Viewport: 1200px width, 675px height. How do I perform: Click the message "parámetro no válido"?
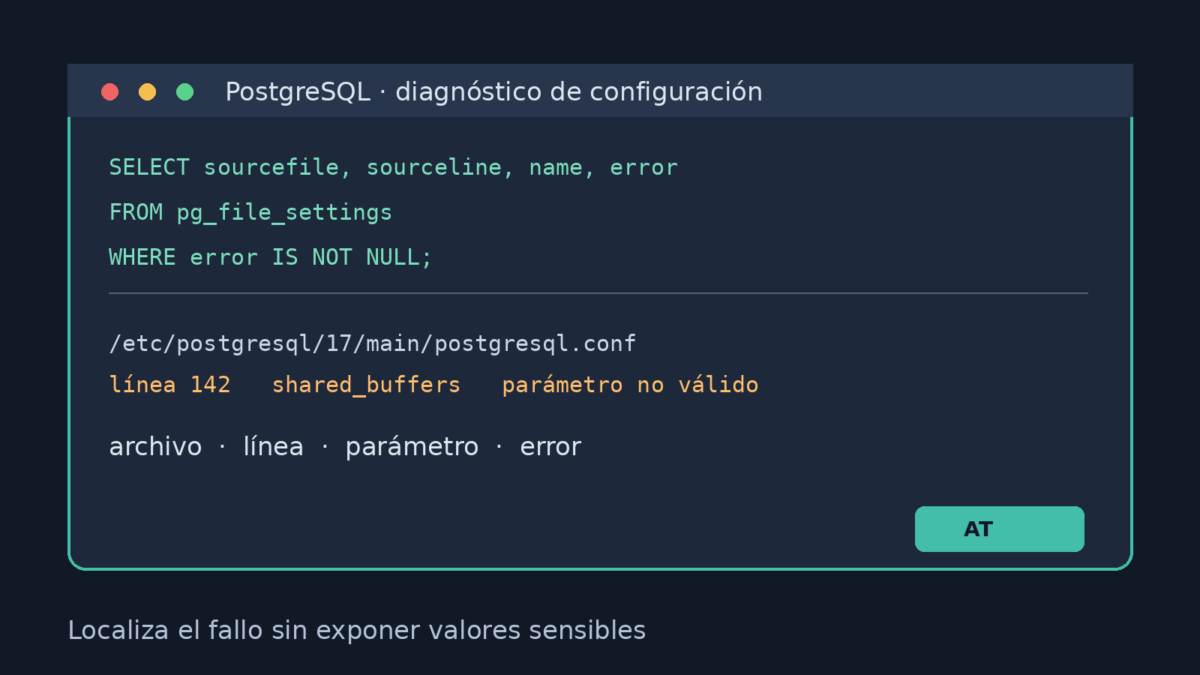(630, 385)
